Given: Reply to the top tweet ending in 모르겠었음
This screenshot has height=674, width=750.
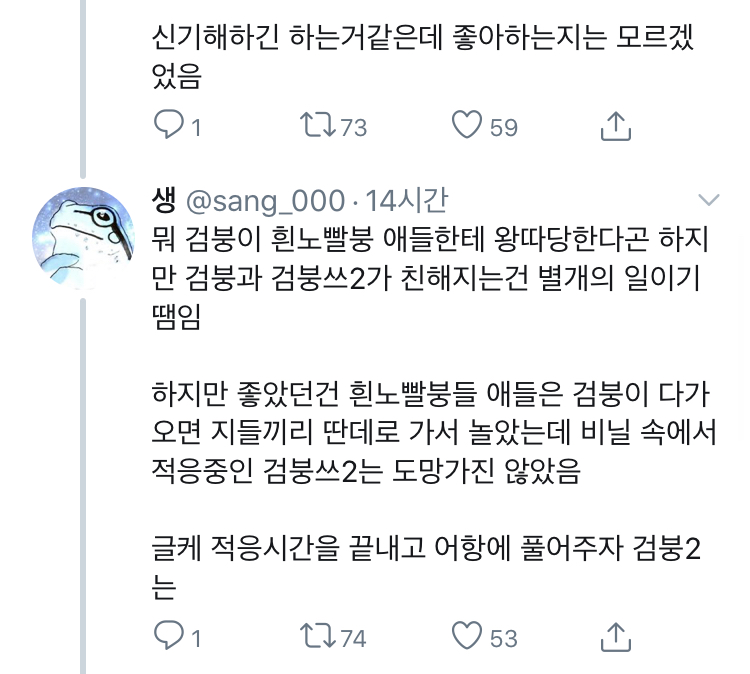Looking at the screenshot, I should click(x=168, y=125).
